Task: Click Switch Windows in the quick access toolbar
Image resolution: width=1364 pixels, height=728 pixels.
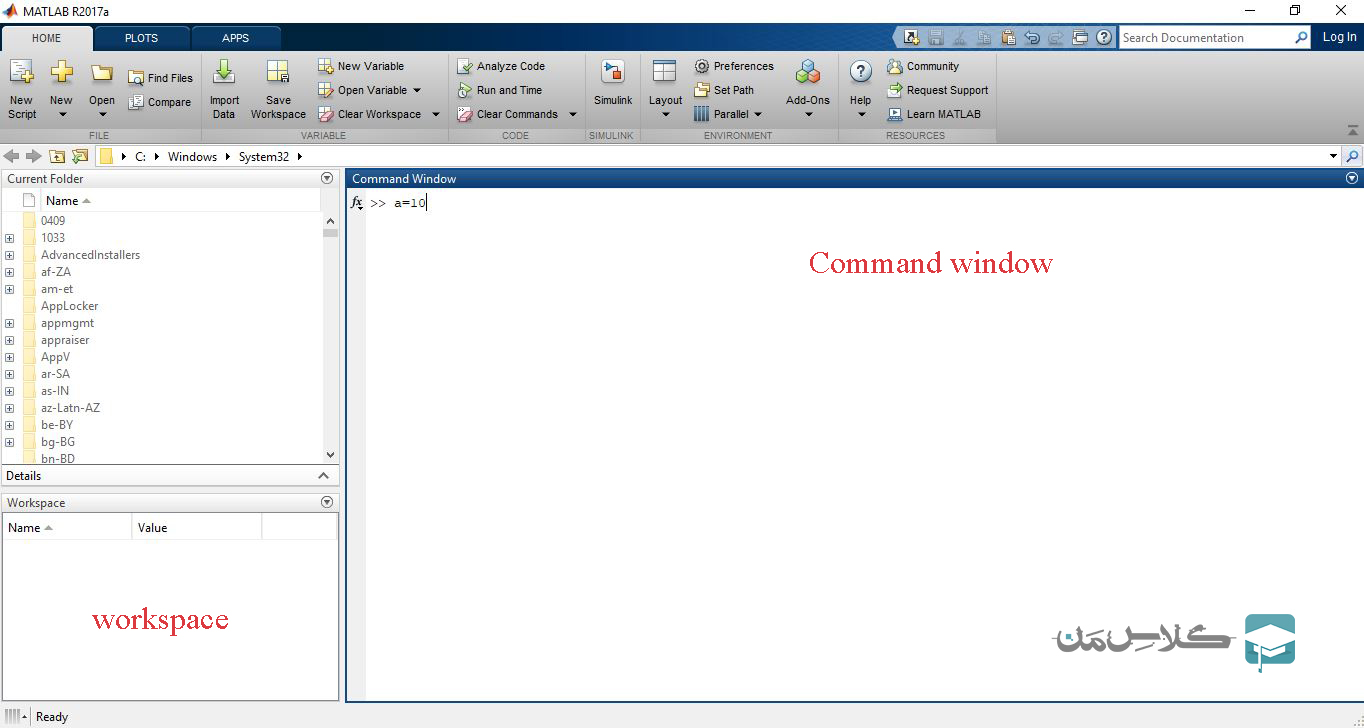Action: tap(1080, 37)
